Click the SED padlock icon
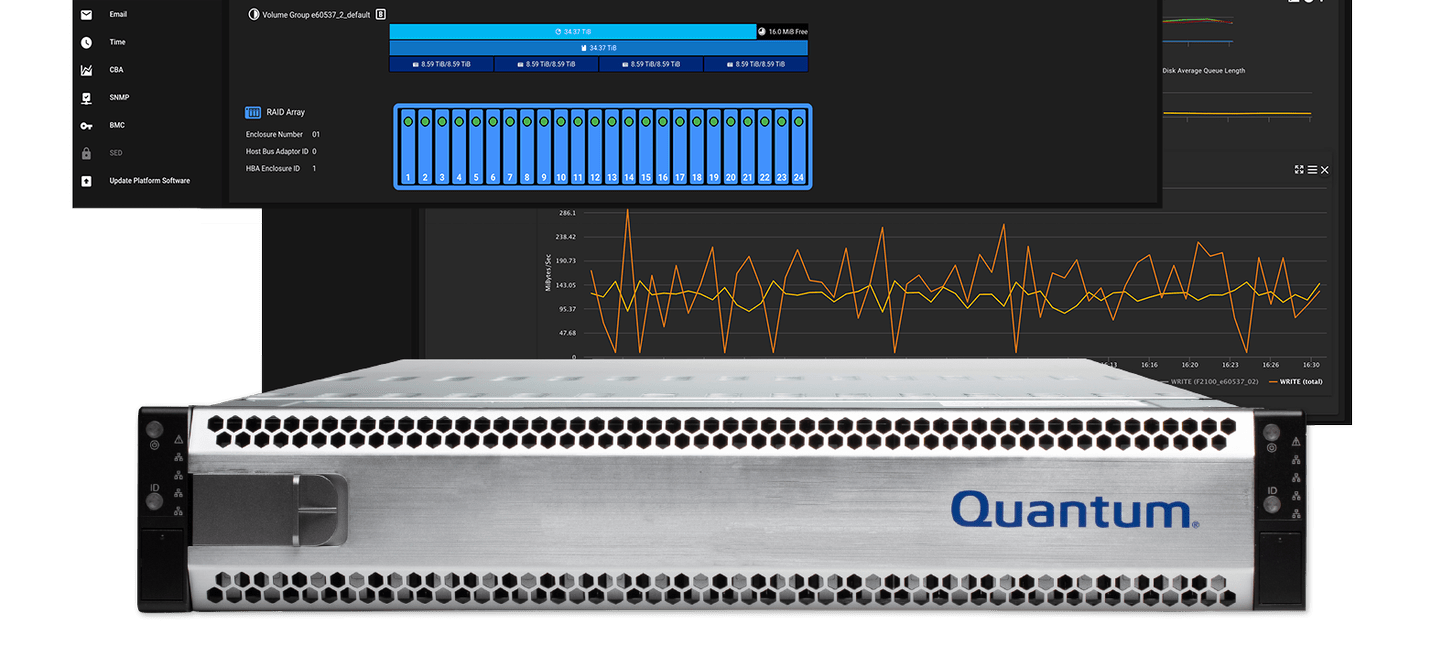 click(87, 153)
